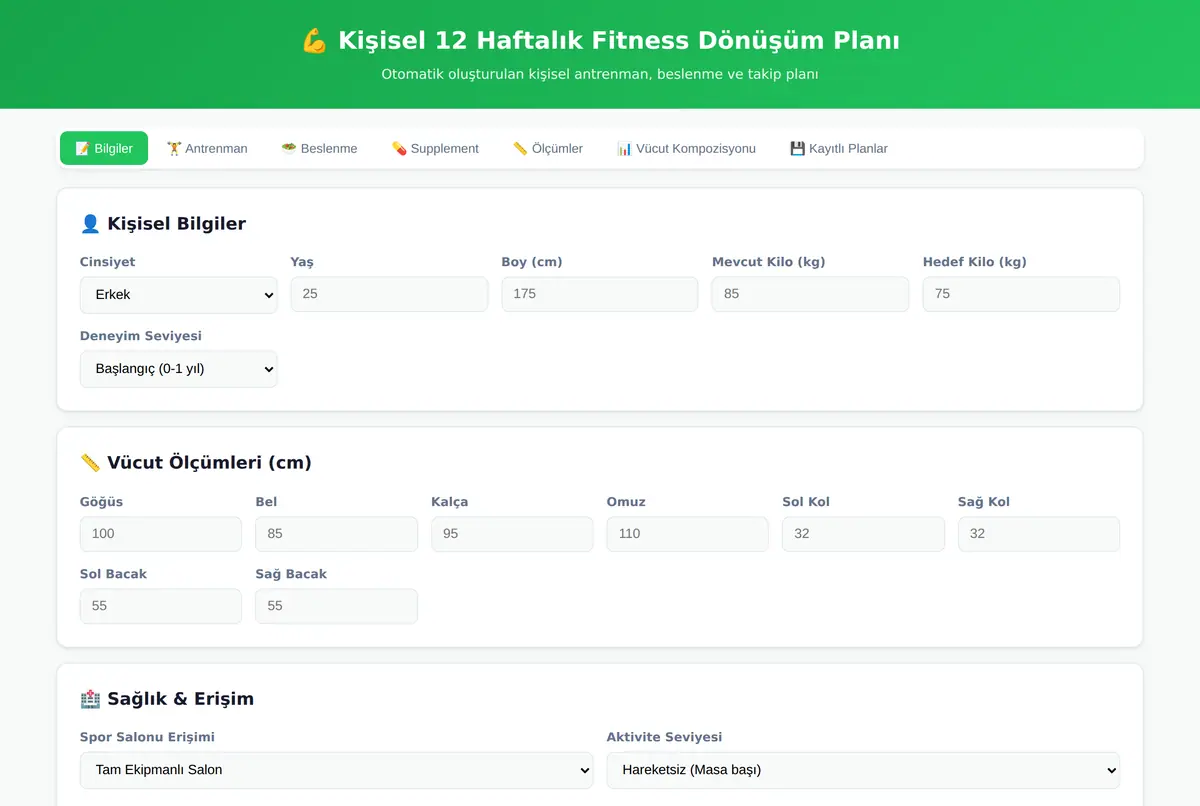
Task: Show the Kayıtlı Planlar tab
Action: coord(839,148)
